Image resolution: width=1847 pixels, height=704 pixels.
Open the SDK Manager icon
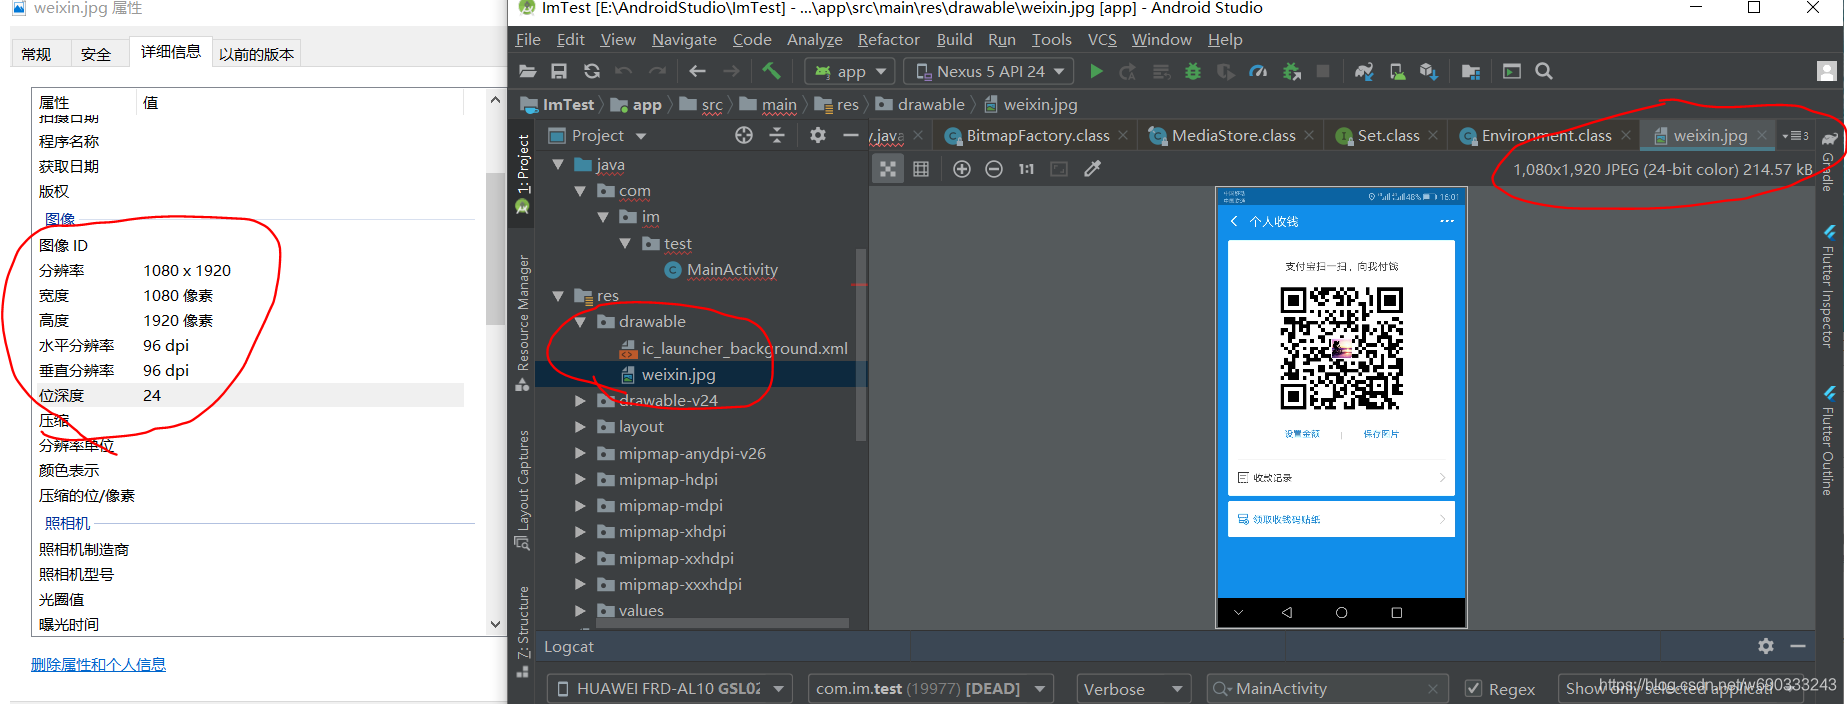tap(1429, 71)
